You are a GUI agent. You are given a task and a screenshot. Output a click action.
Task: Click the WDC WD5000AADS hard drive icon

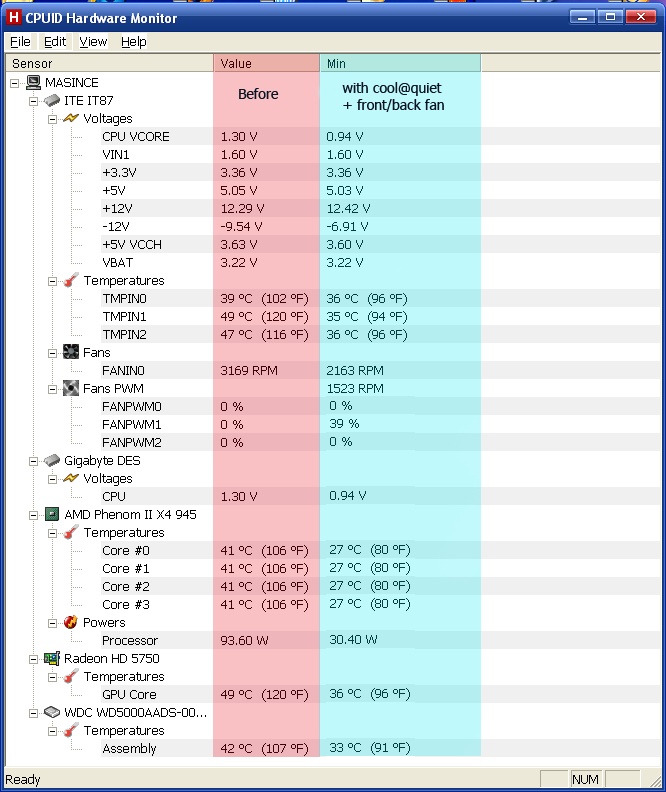tap(52, 712)
